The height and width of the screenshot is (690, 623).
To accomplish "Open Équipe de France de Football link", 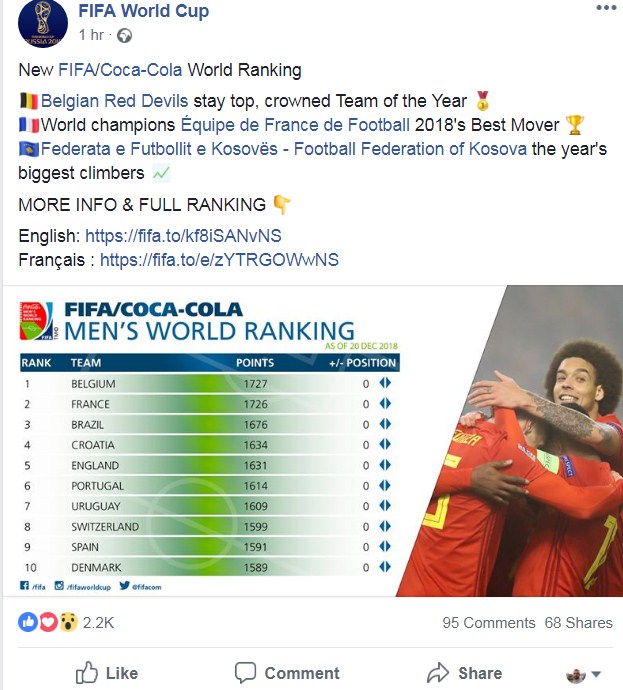I will coord(295,125).
